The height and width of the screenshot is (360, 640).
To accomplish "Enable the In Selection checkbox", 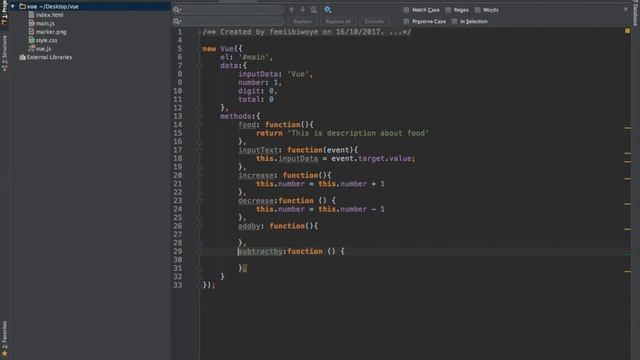I will pos(454,21).
